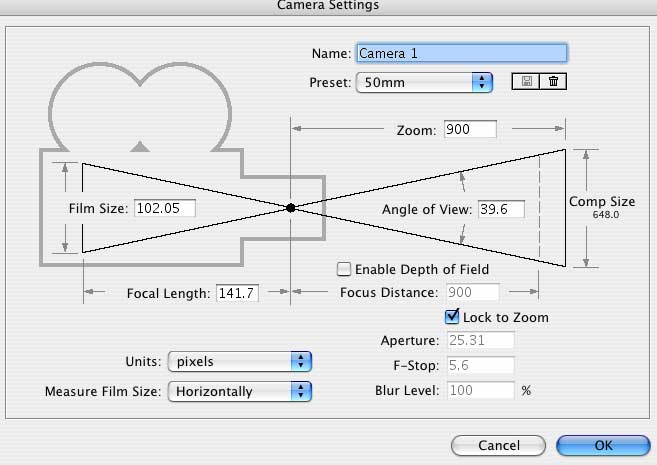Click the Angle of View field
This screenshot has width=657, height=465.
coord(500,209)
